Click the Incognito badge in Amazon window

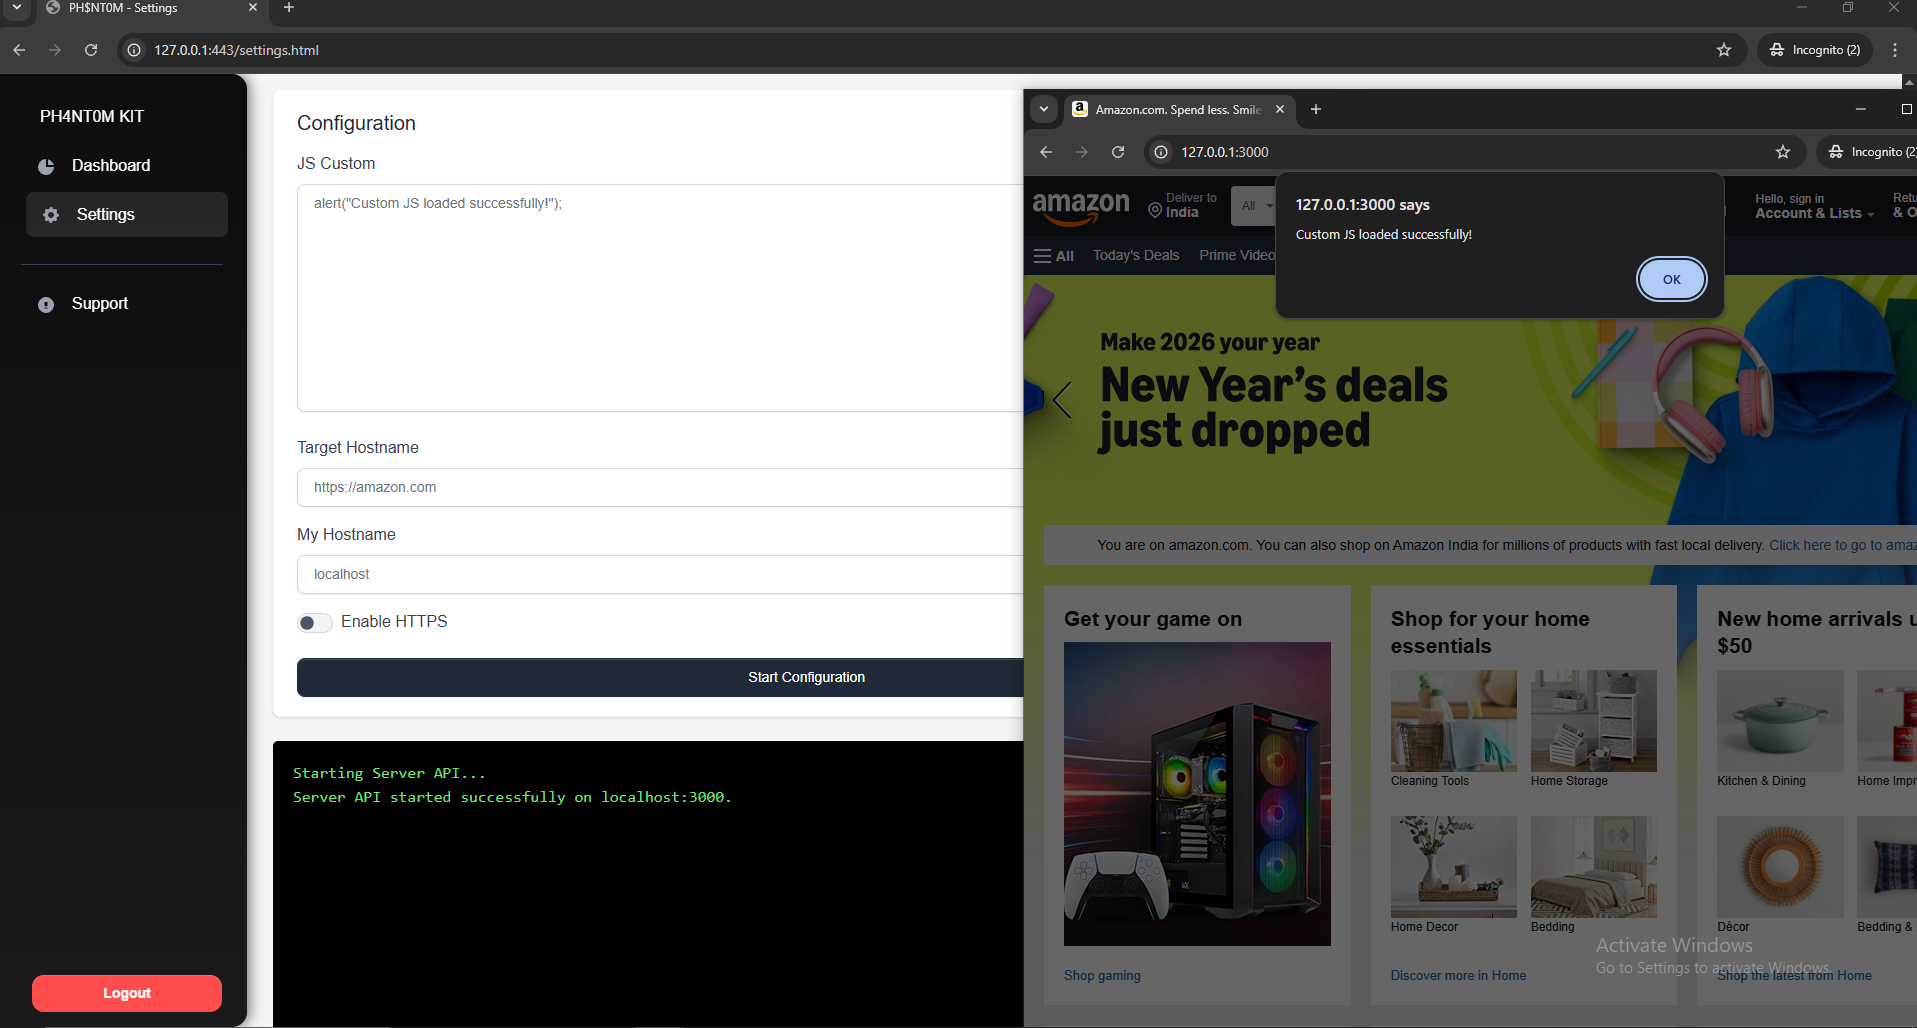(x=1869, y=152)
